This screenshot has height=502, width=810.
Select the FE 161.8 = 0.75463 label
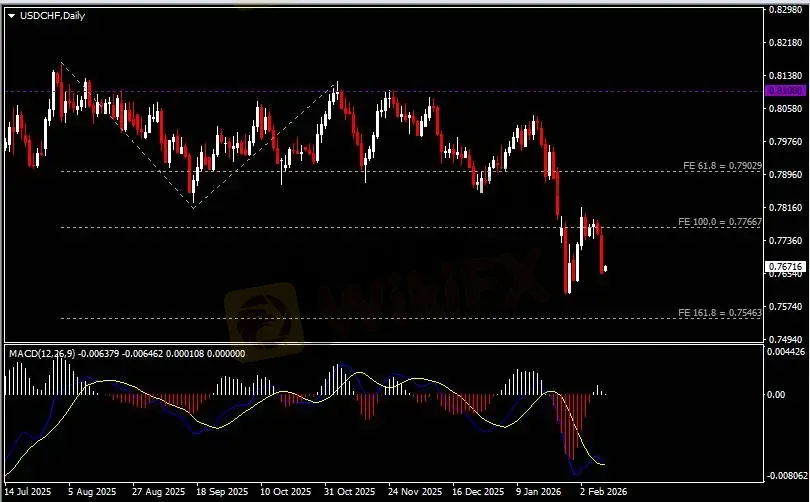pyautogui.click(x=720, y=312)
